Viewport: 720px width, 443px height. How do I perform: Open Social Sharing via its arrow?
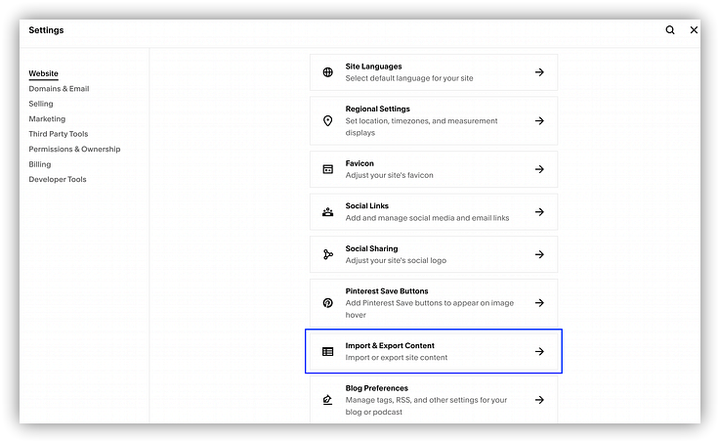(540, 254)
